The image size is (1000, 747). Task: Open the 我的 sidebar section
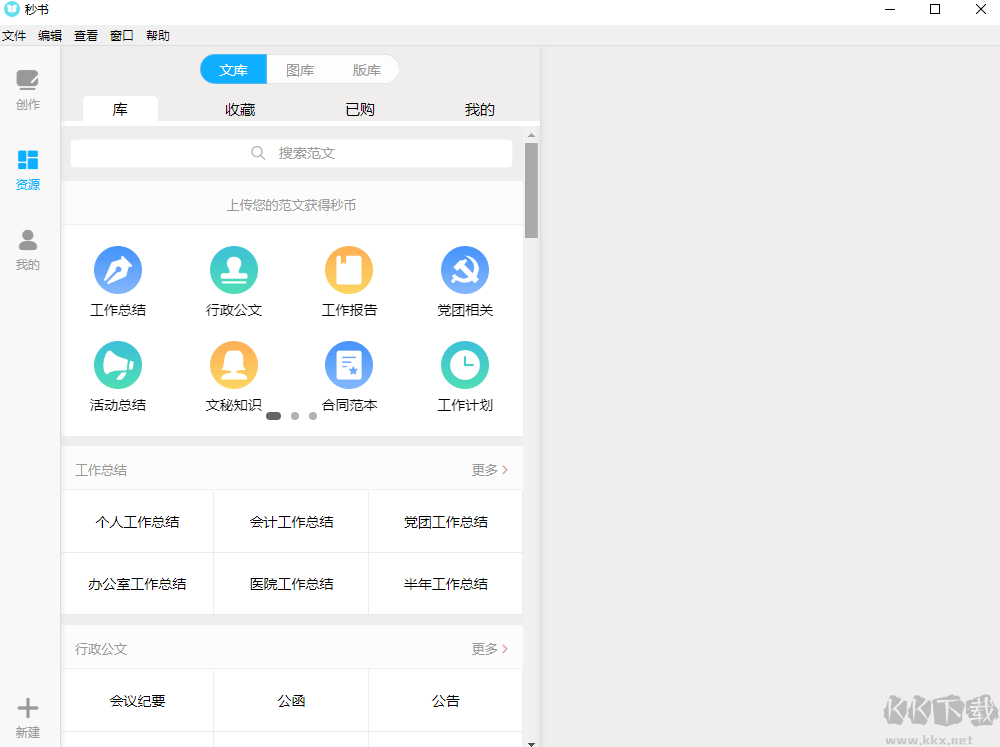coord(27,250)
